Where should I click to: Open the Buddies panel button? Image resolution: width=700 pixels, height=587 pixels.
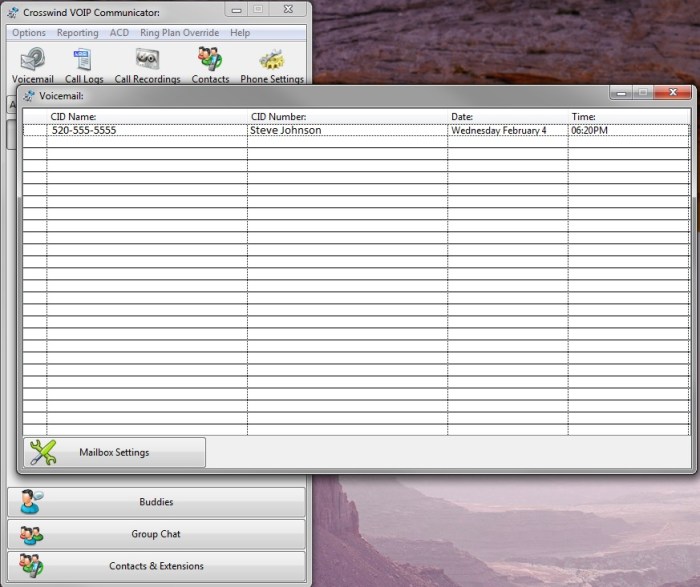[156, 502]
